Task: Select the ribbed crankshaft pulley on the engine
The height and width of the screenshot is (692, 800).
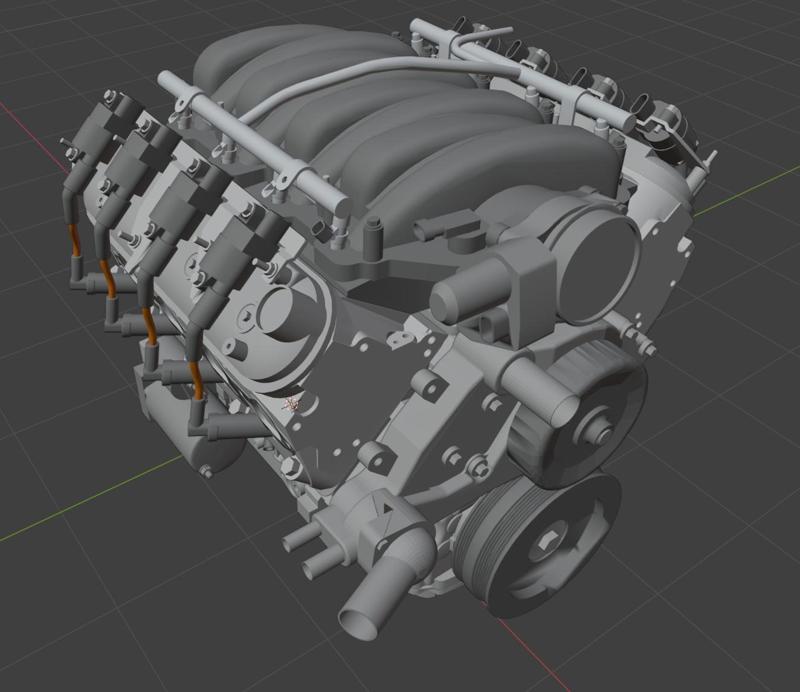Action: pyautogui.click(x=536, y=546)
